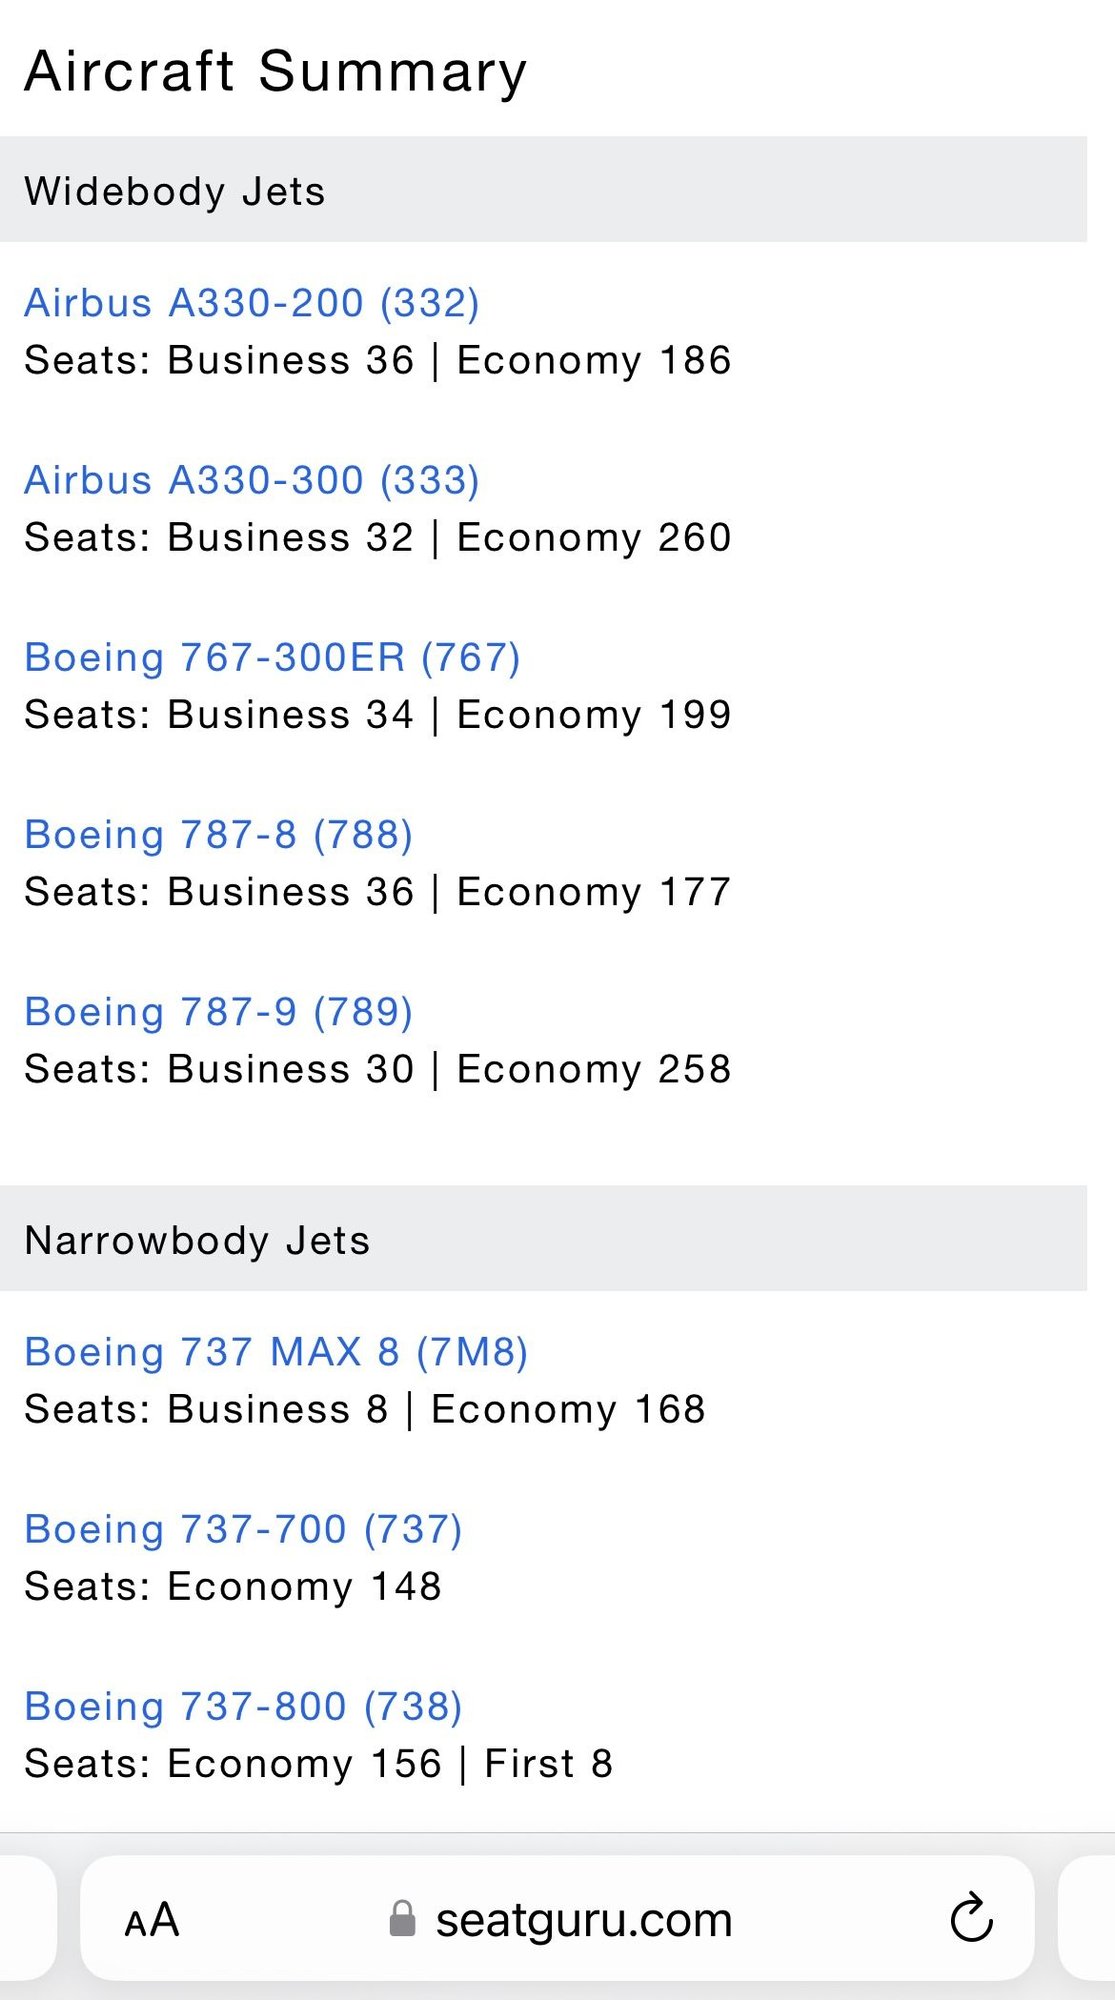Click the 737-800 seats line with First 8
Viewport: 1115px width, 2000px height.
[x=318, y=1764]
